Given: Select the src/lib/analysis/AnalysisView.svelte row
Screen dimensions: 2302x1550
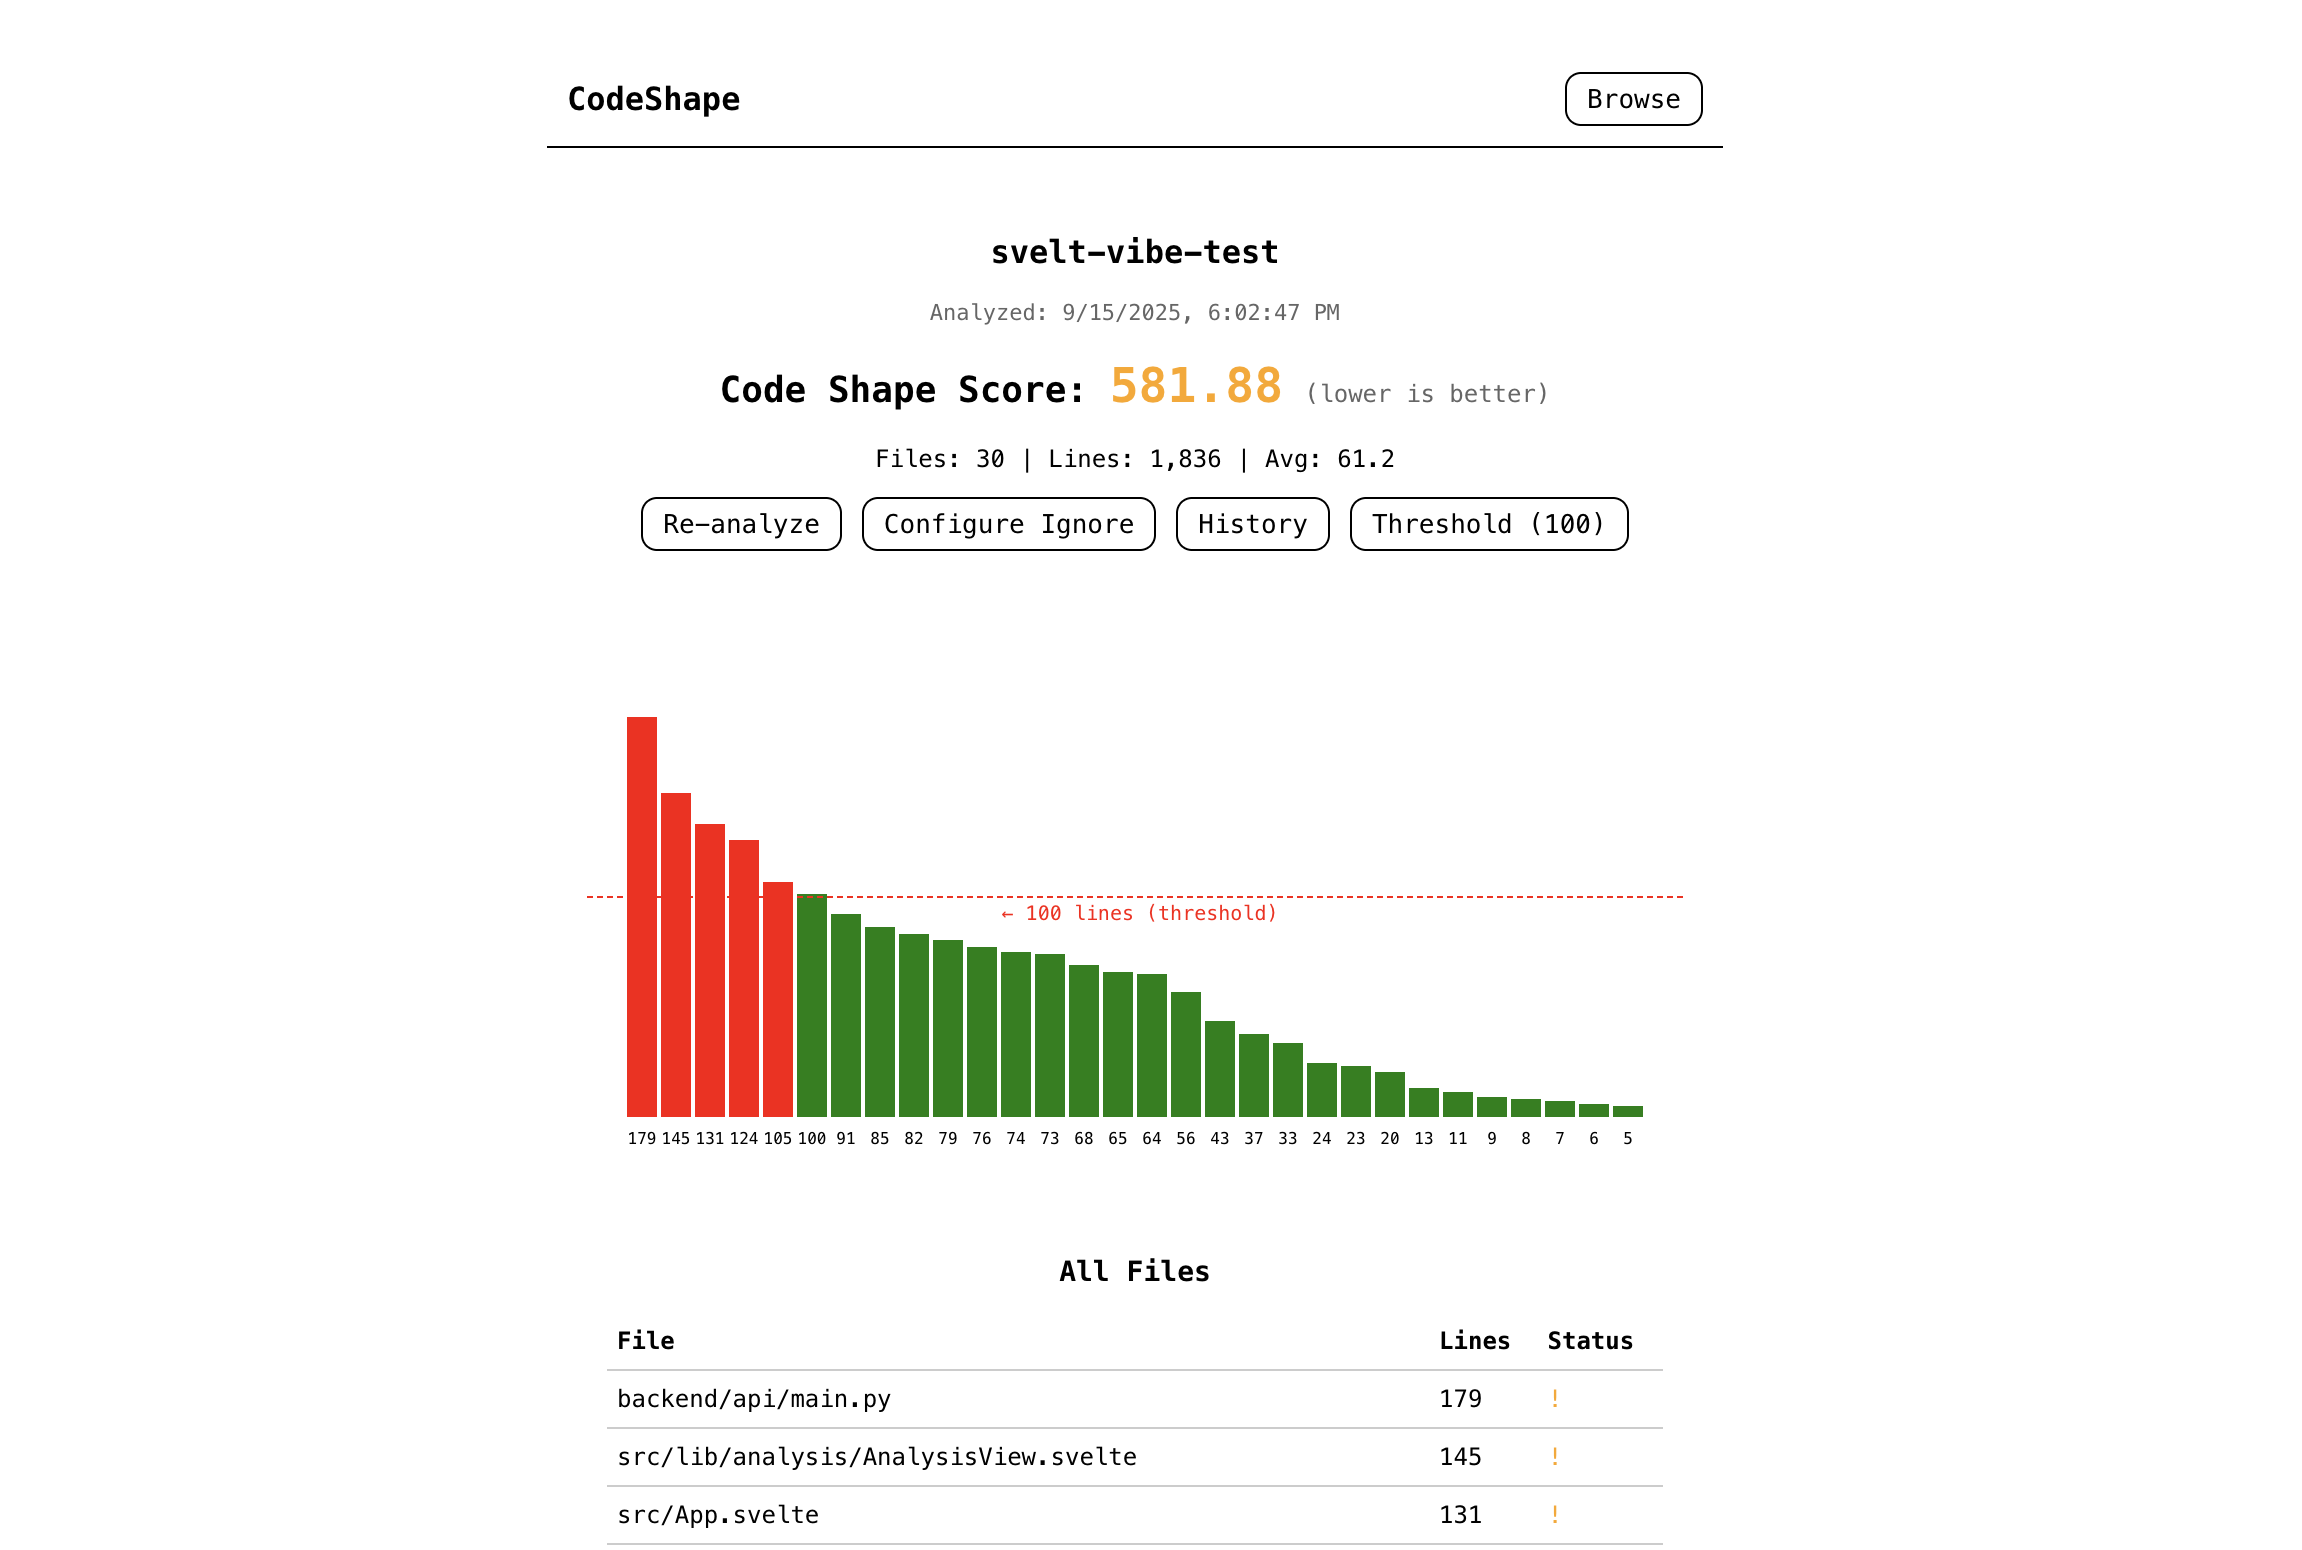Looking at the screenshot, I should coord(1135,1457).
